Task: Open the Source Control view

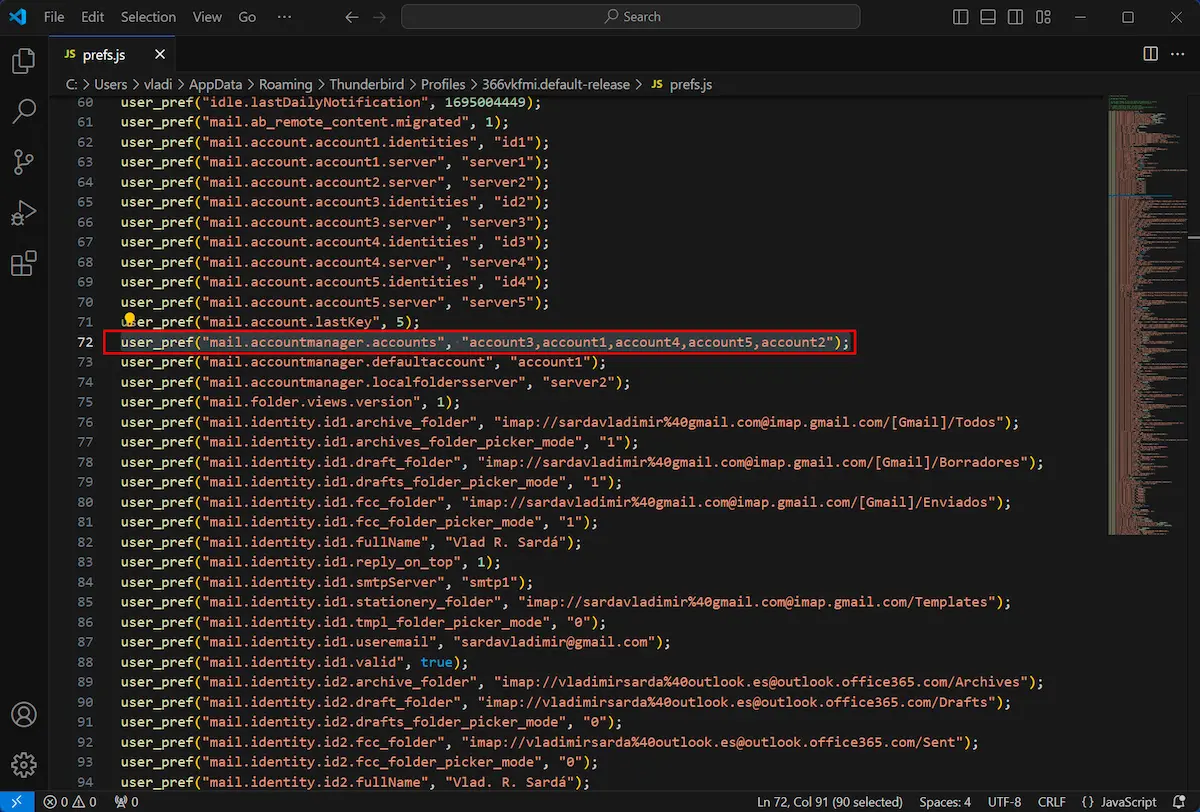Action: [23, 162]
